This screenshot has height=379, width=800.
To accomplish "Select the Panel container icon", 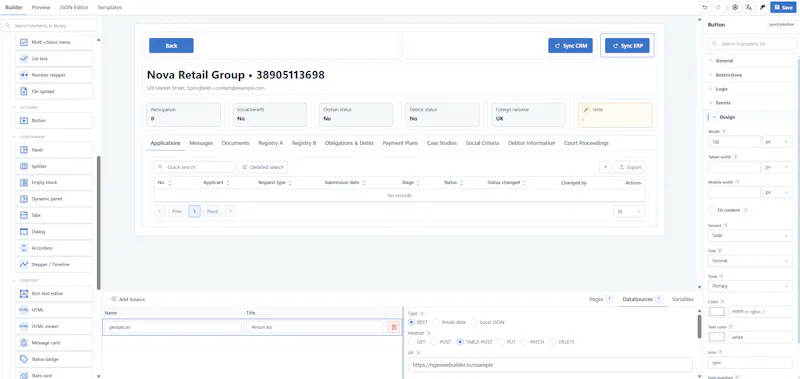I will pos(23,150).
